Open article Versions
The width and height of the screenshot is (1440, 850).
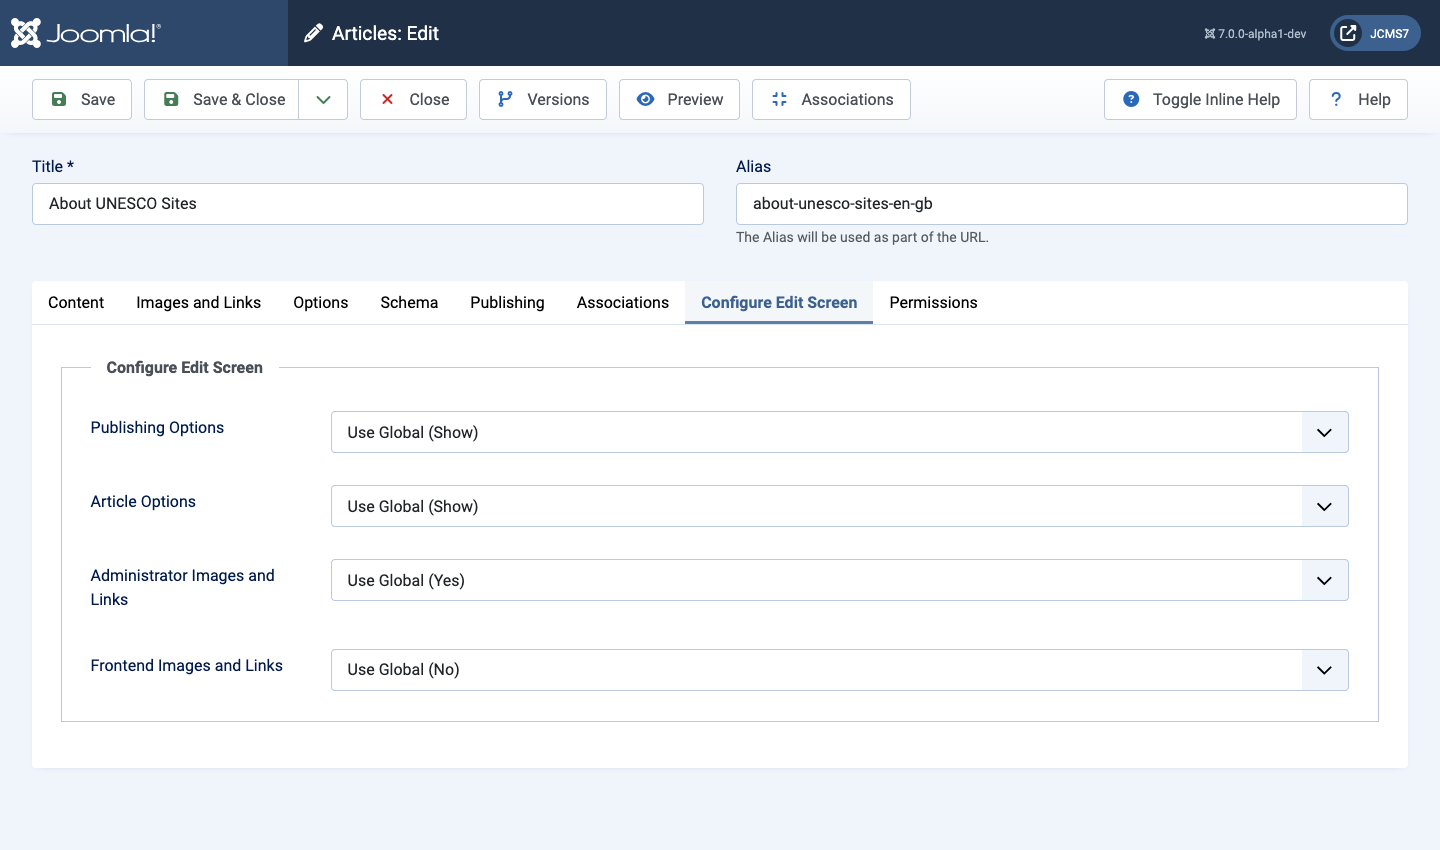(543, 99)
